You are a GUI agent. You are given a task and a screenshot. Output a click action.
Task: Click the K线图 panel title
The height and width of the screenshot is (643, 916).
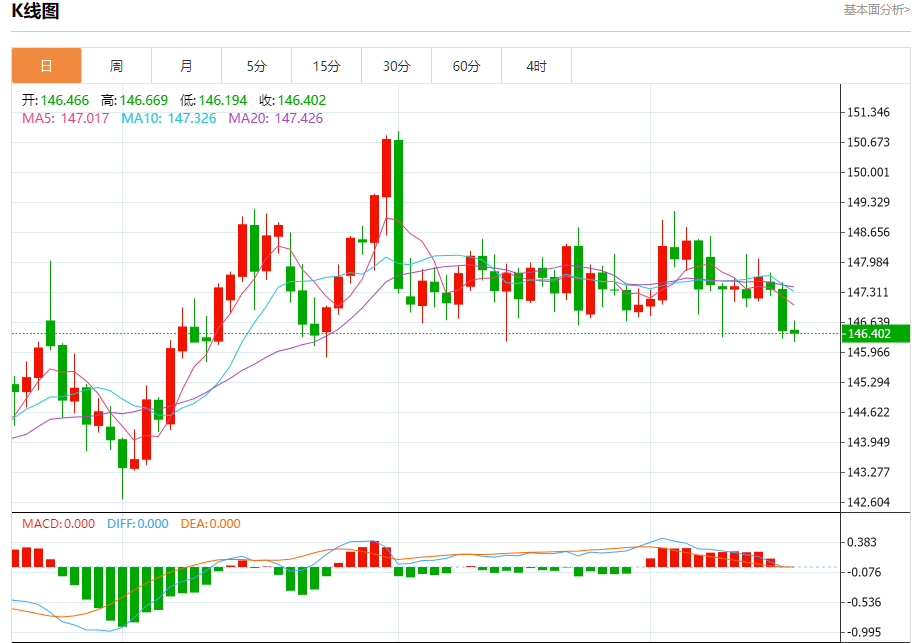pyautogui.click(x=35, y=12)
